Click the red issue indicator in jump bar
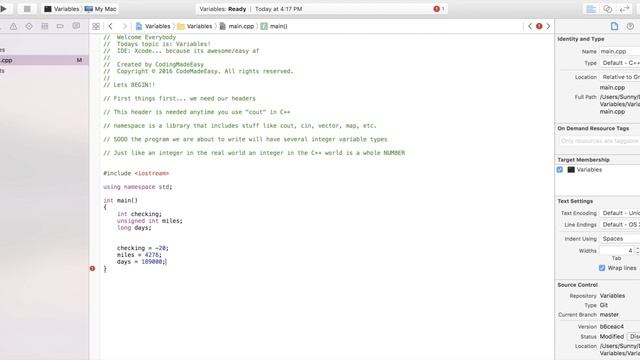Image resolution: width=640 pixels, height=360 pixels. [539, 26]
